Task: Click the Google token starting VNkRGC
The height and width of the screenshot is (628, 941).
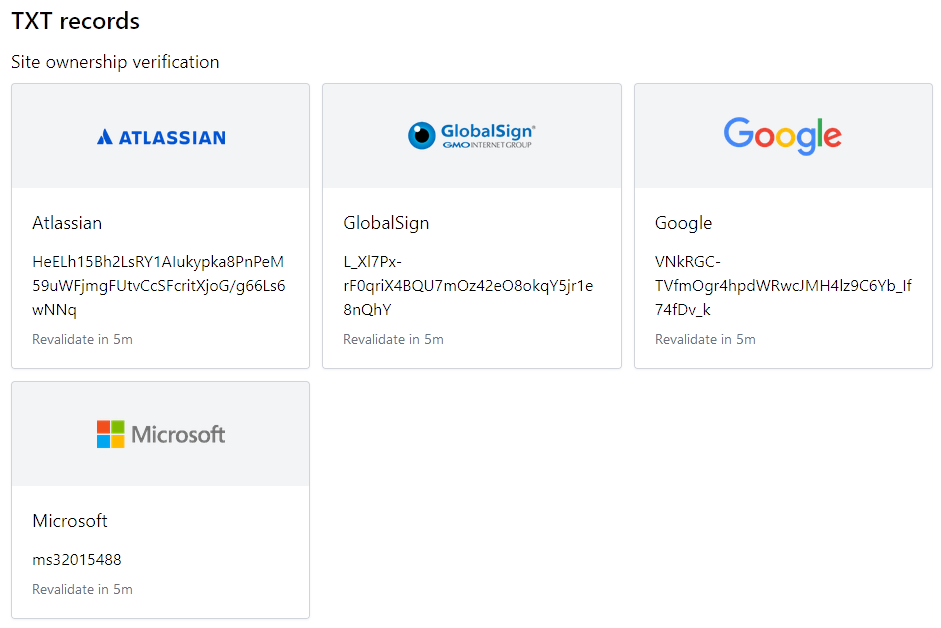Action: [782, 286]
